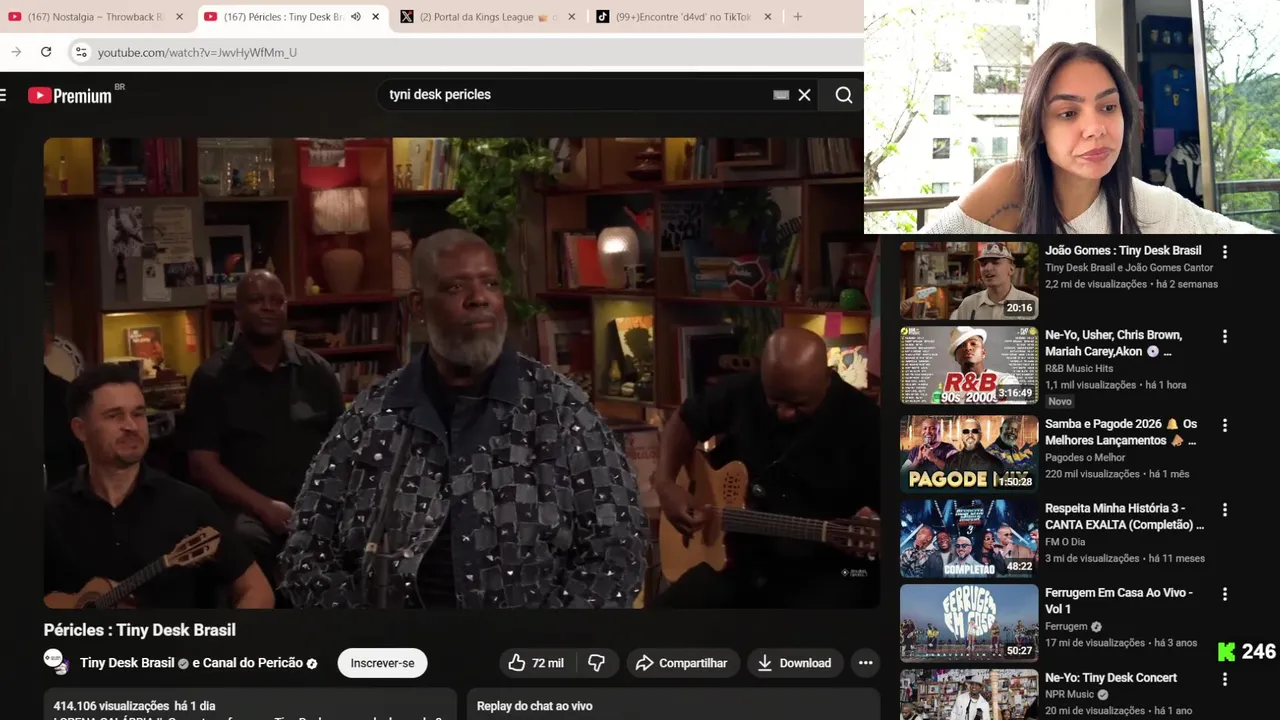This screenshot has width=1280, height=720.
Task: Click the 'Péricles : Tiny Desk Brasil' video title
Action: click(140, 630)
